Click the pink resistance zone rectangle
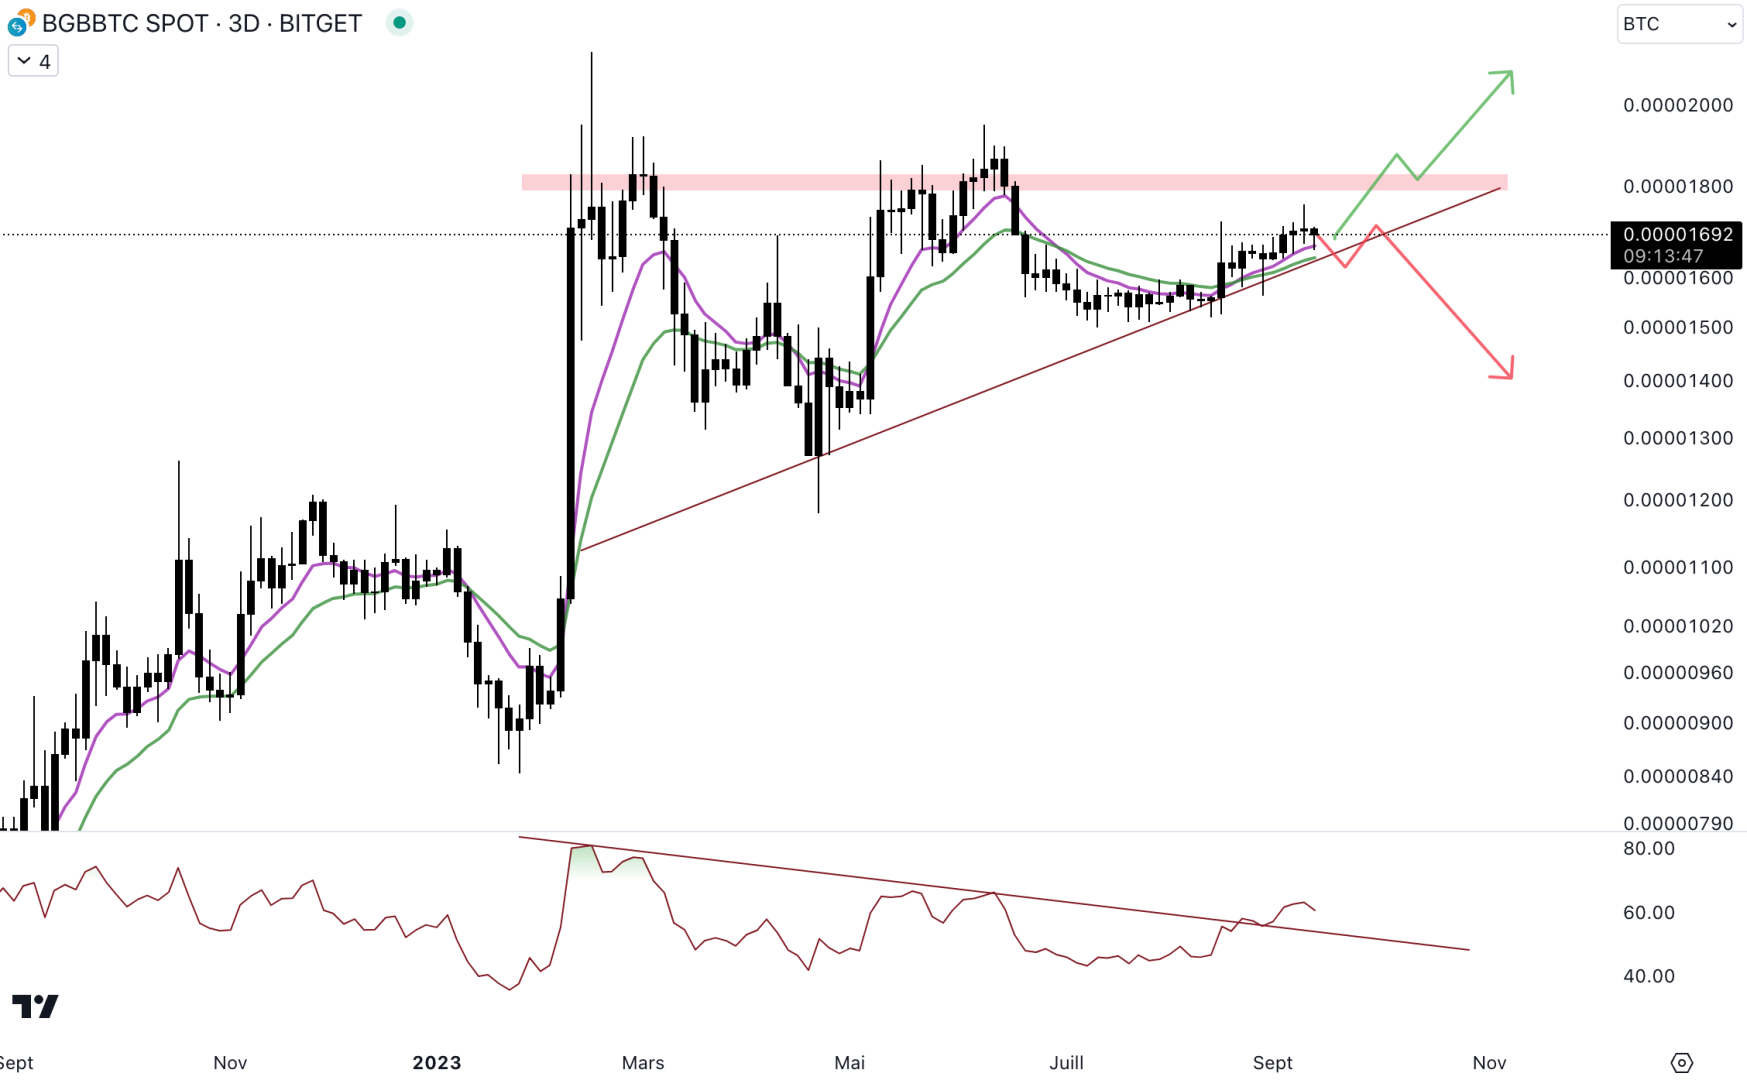Image resolution: width=1747 pixels, height=1080 pixels. [x=1014, y=182]
